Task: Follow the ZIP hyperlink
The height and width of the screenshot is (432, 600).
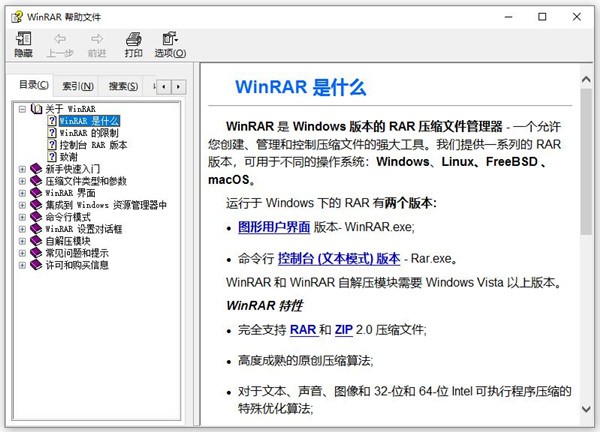Action: 343,329
